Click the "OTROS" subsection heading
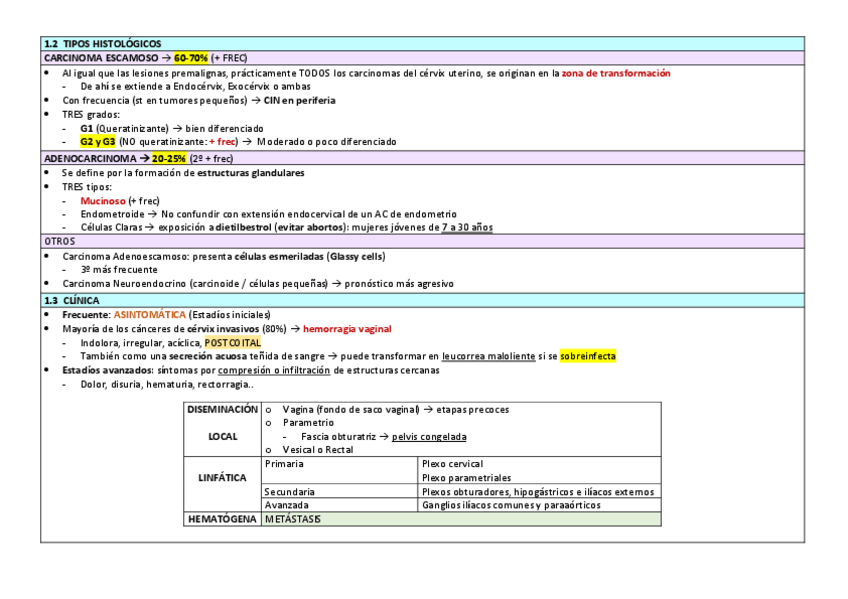The height and width of the screenshot is (599, 848). click(60, 242)
